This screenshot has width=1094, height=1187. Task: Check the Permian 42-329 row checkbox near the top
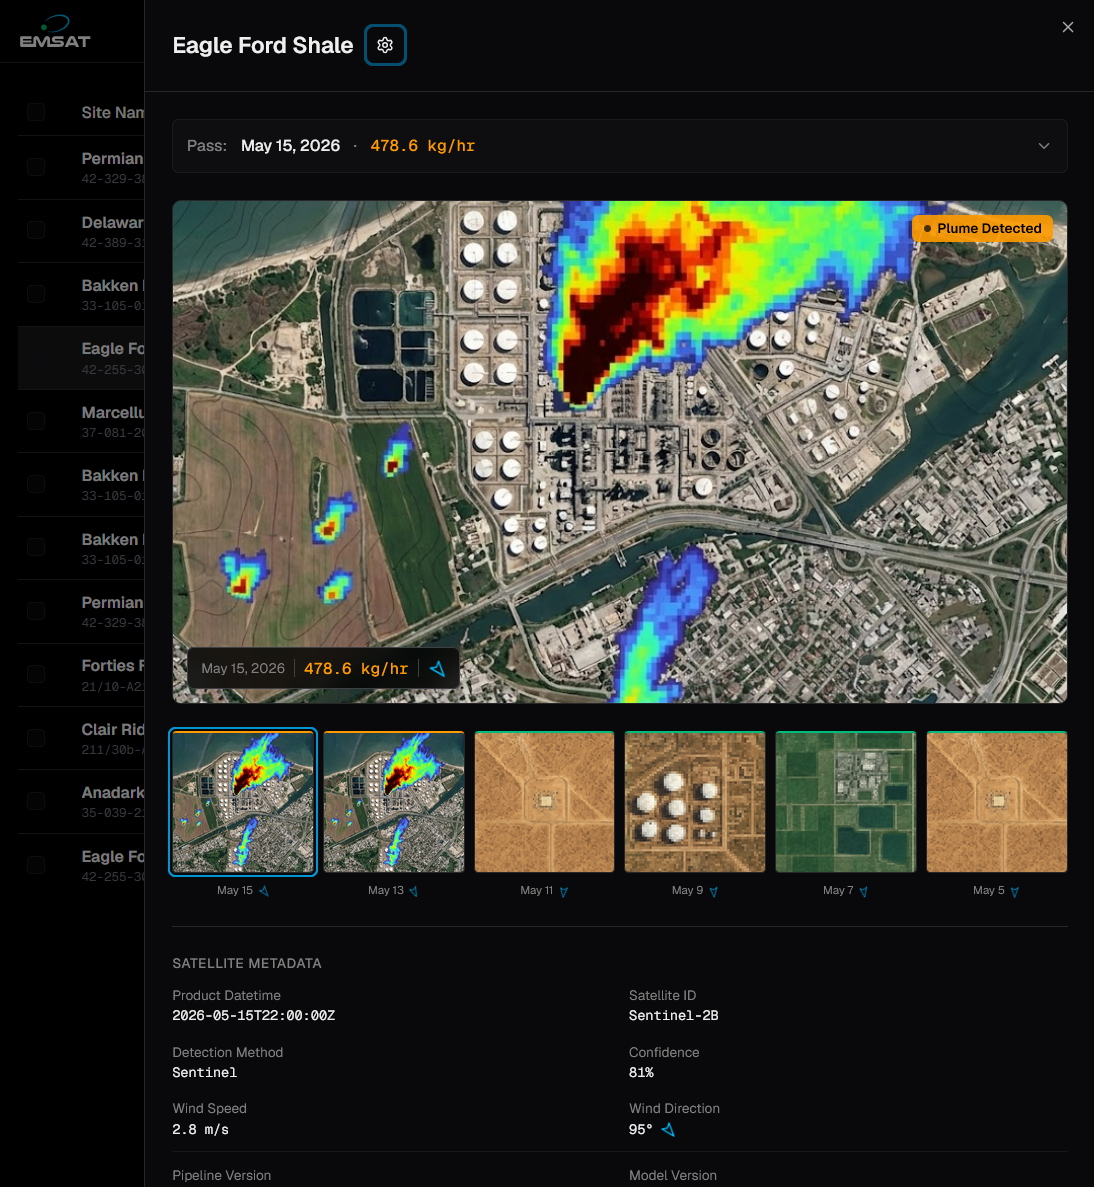click(x=36, y=167)
